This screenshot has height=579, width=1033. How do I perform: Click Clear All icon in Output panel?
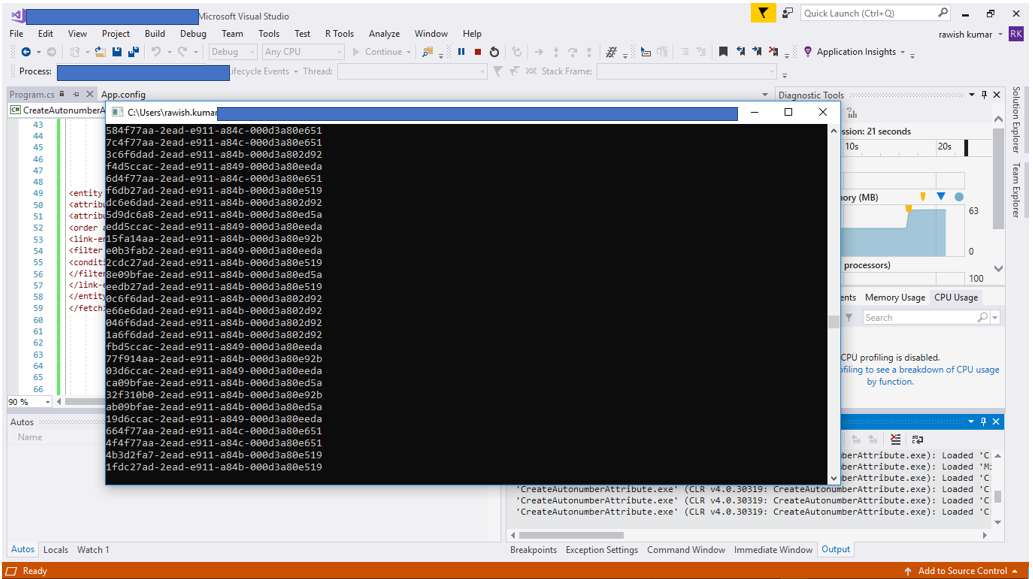[895, 439]
